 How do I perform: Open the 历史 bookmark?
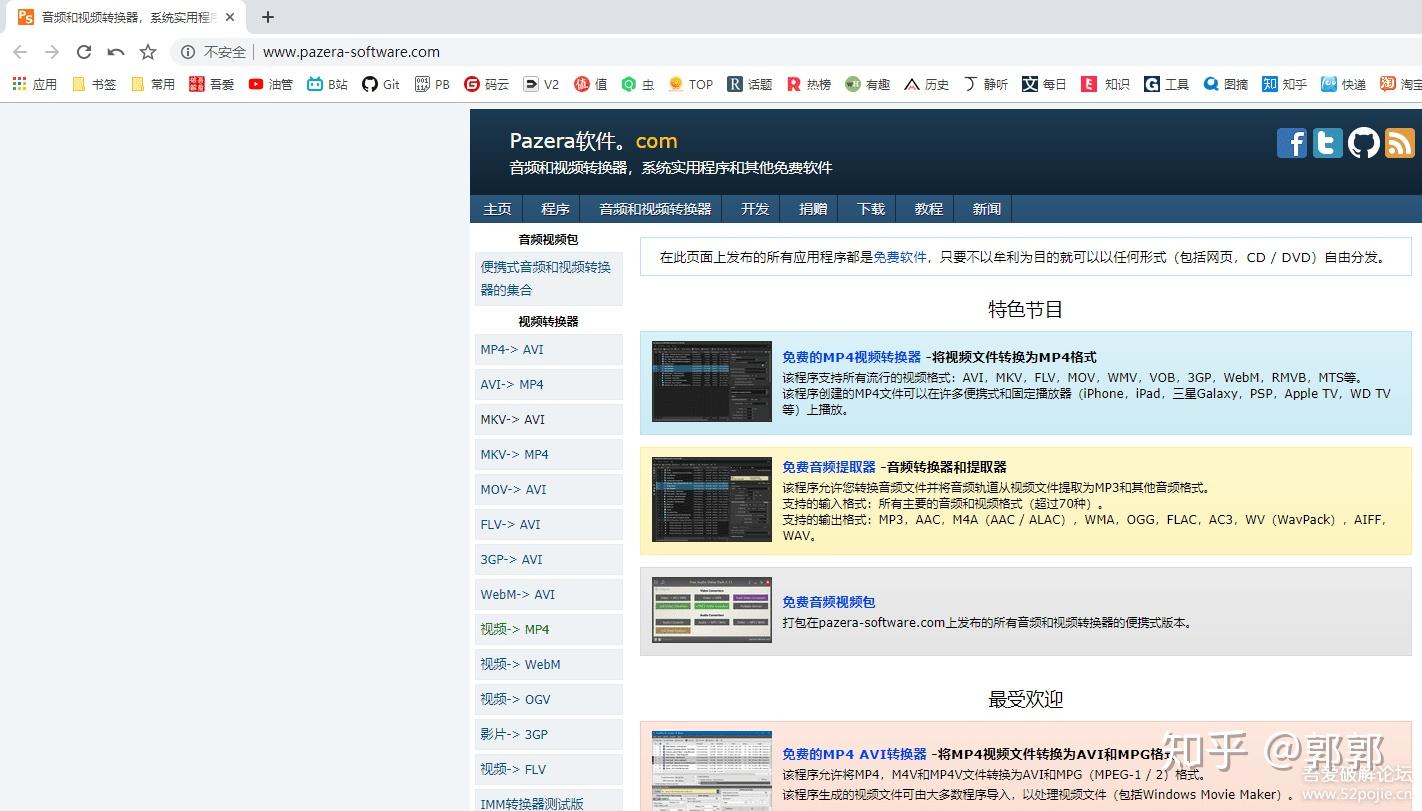coord(927,84)
